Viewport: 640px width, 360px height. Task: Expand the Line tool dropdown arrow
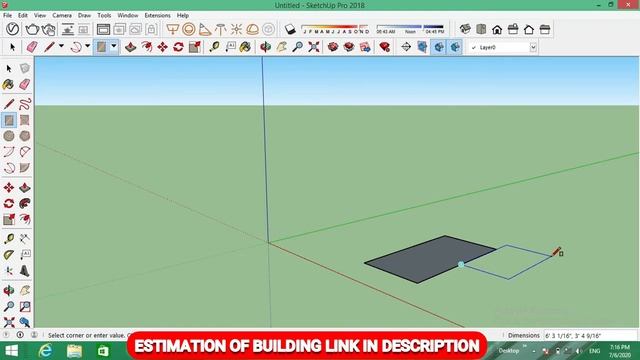pos(61,46)
